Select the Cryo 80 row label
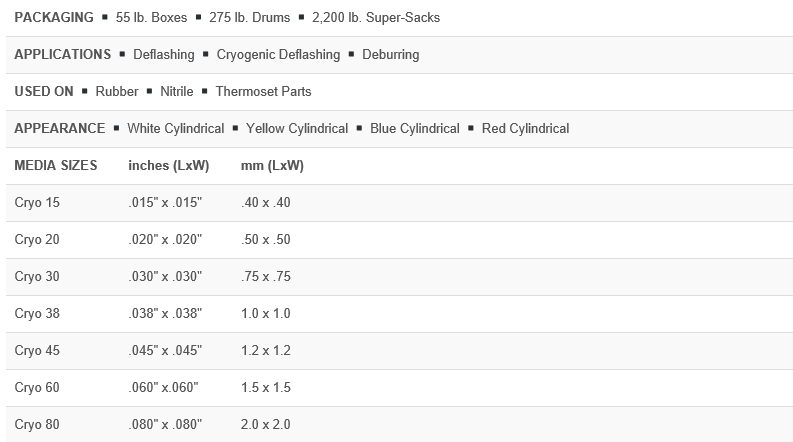Screen dimensions: 793x442 [x=37, y=424]
